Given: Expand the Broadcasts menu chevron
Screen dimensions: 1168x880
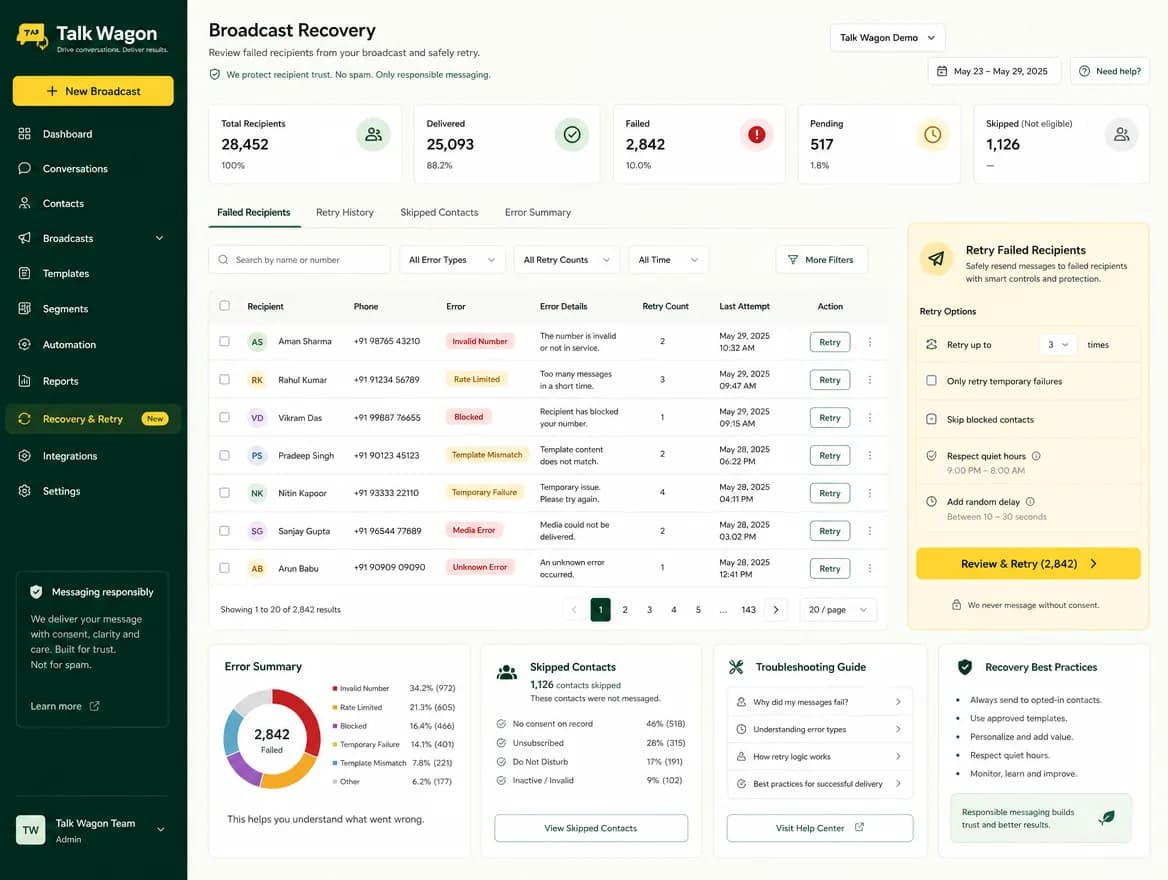Looking at the screenshot, I should pyautogui.click(x=159, y=238).
